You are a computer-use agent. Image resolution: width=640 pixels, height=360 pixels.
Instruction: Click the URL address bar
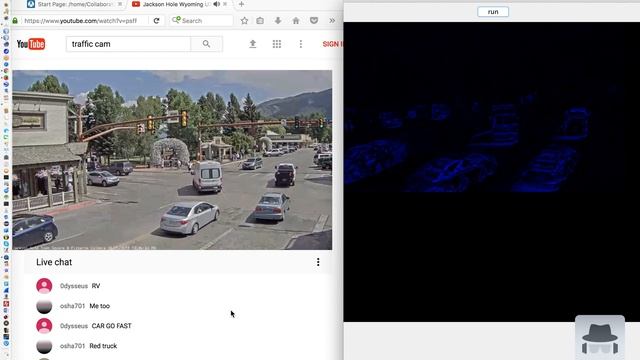point(81,20)
